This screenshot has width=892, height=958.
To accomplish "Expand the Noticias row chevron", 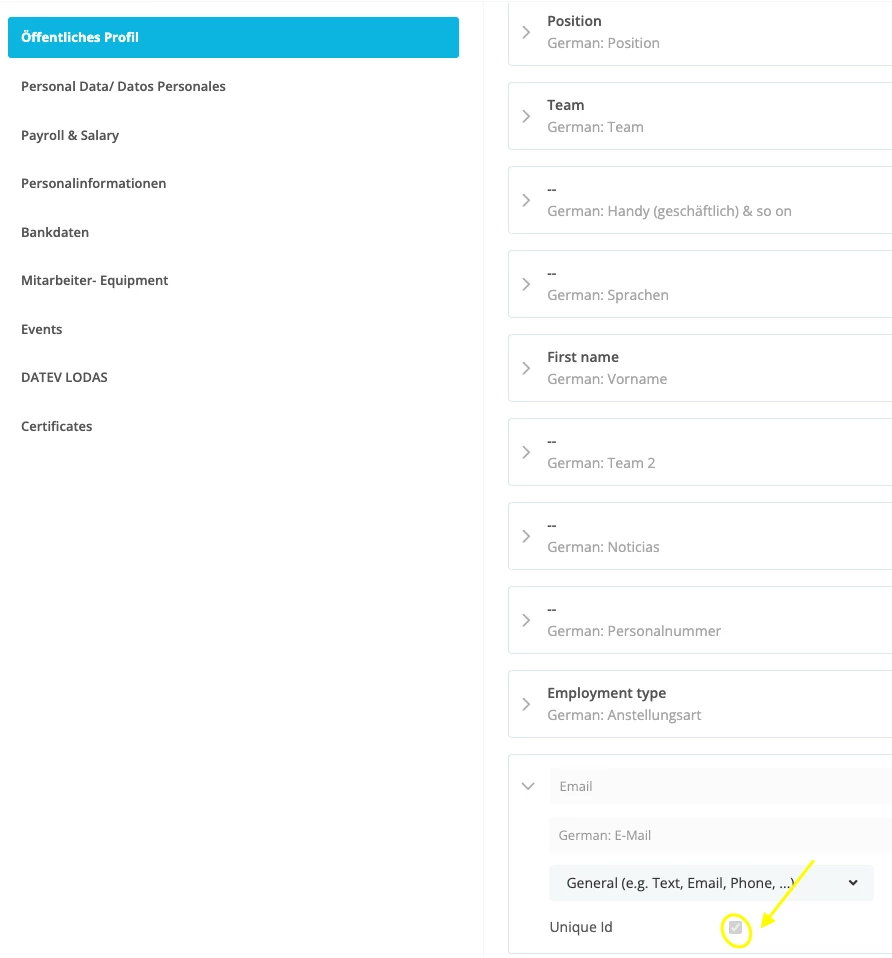I will tap(526, 536).
